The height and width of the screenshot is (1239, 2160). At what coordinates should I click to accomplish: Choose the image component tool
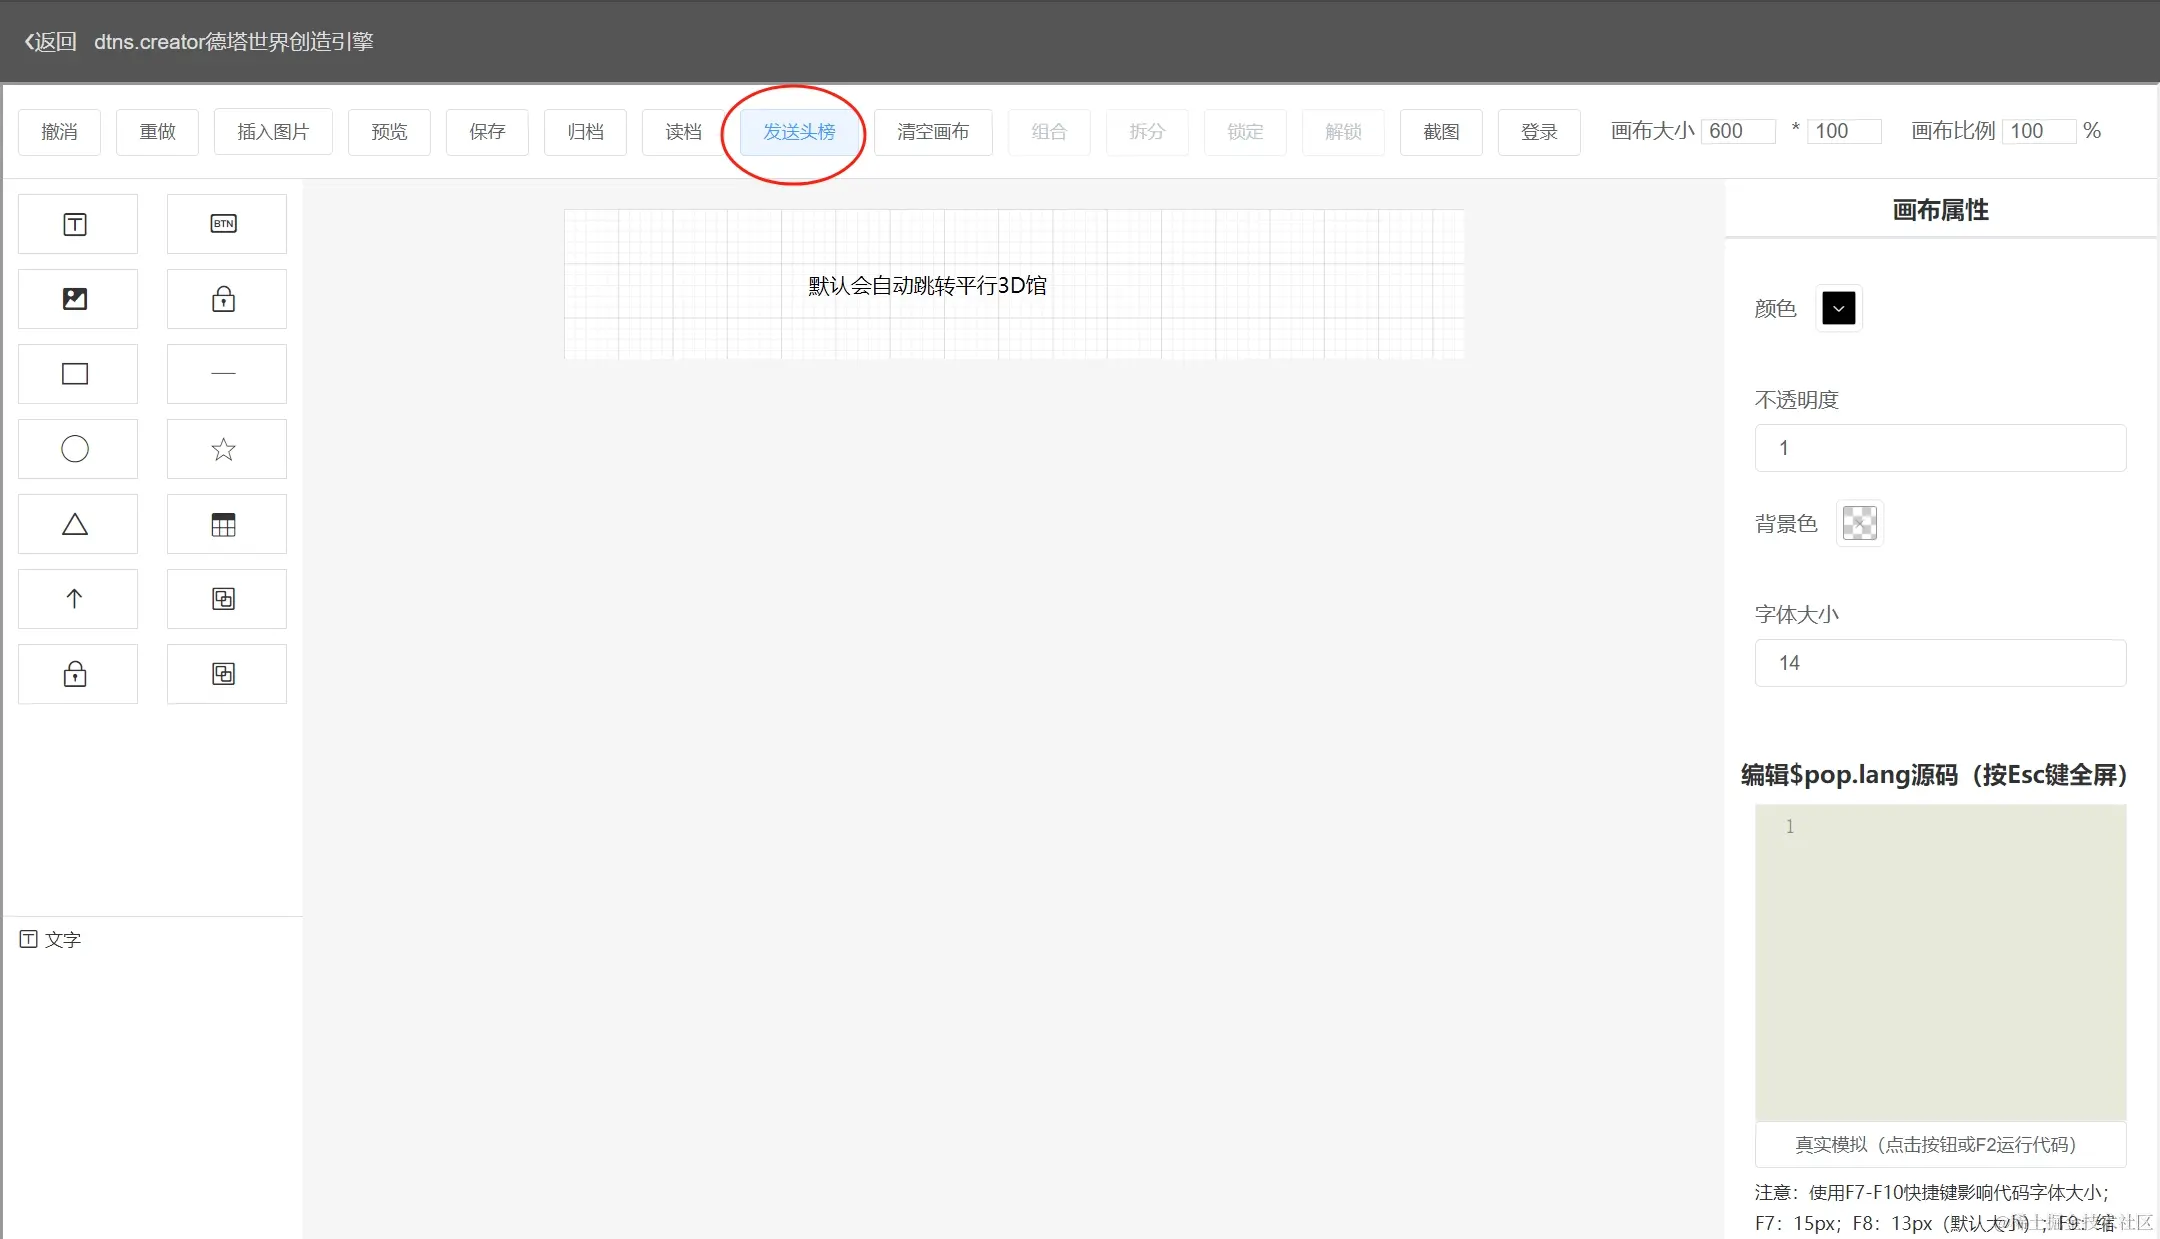pyautogui.click(x=76, y=299)
